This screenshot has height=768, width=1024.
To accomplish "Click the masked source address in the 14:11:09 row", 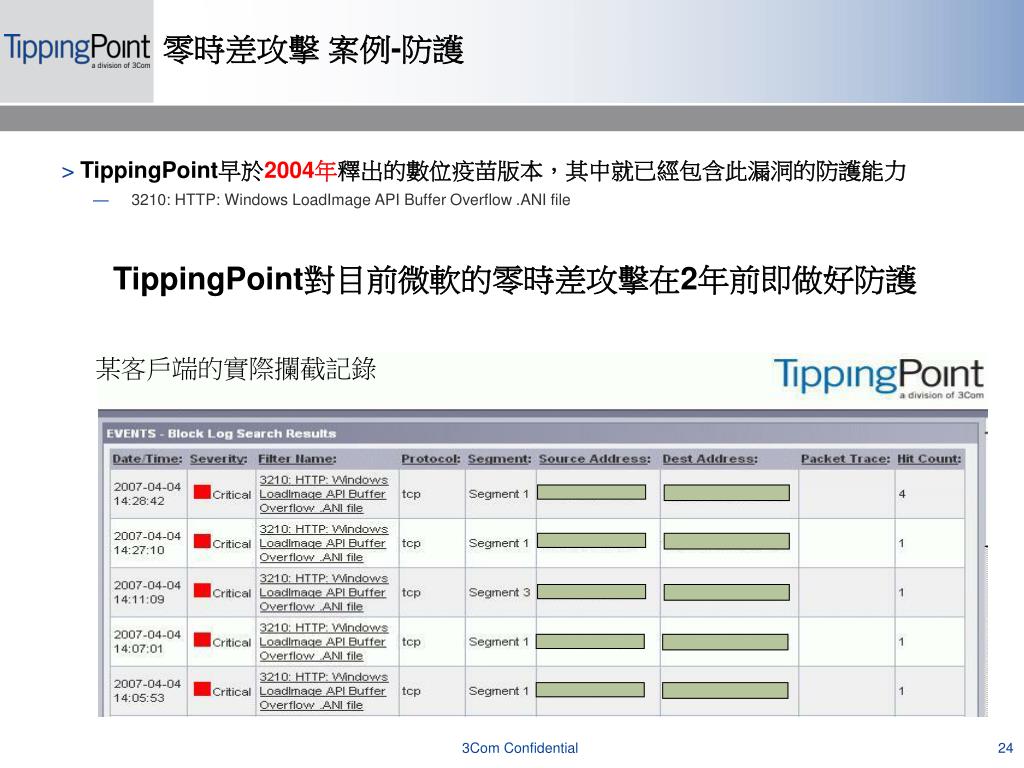I will coord(592,592).
